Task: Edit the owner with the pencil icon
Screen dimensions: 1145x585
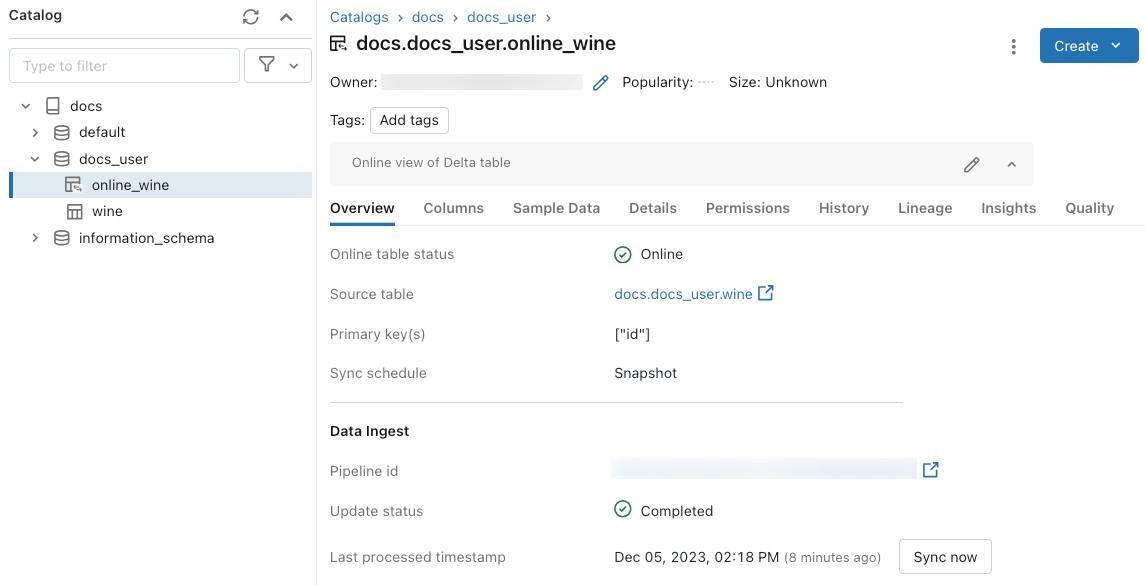Action: pos(600,83)
